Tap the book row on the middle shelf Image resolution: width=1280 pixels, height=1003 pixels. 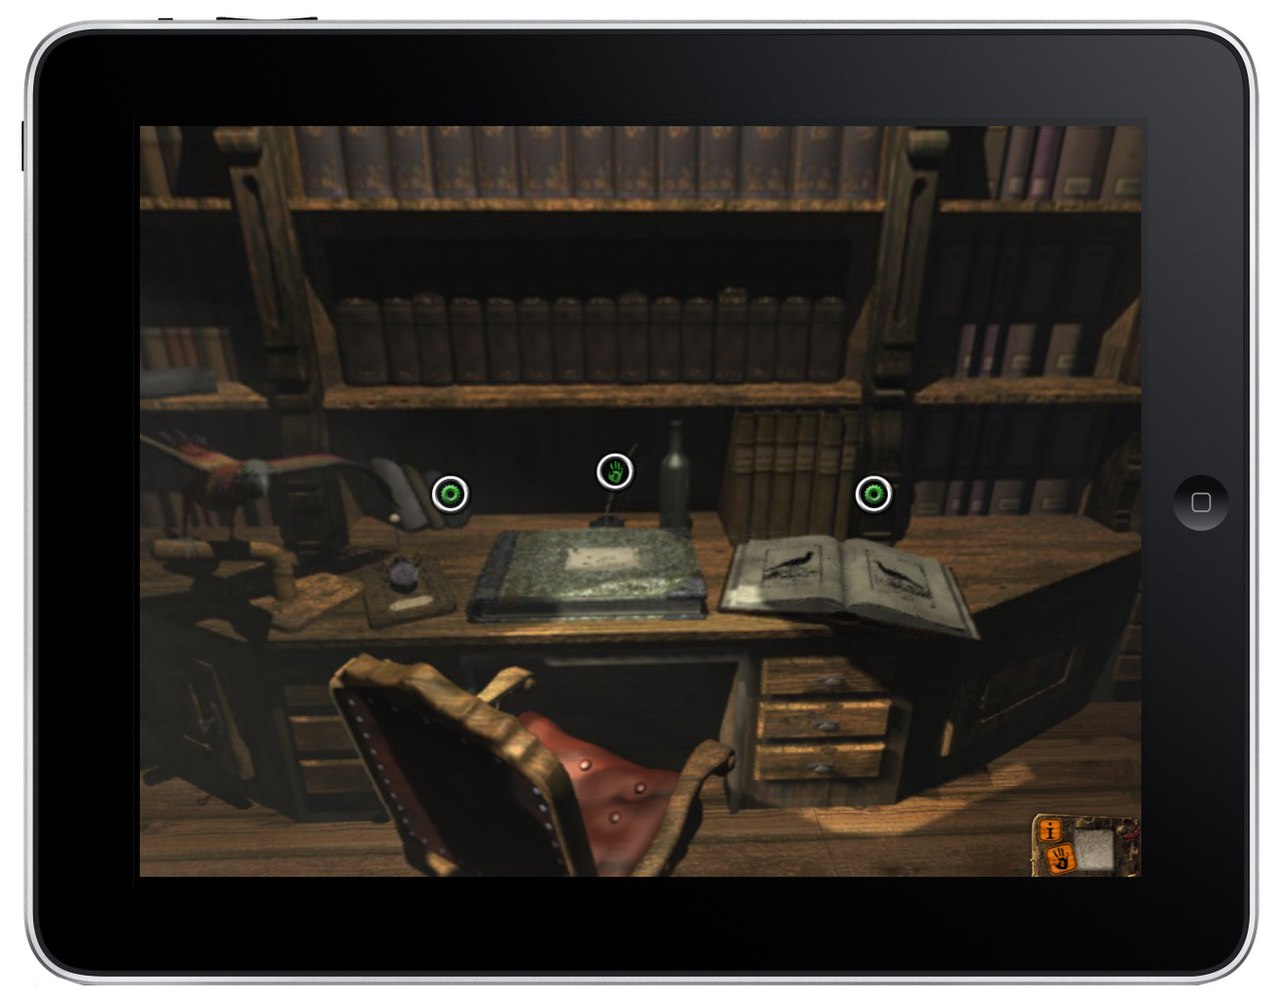[x=590, y=338]
